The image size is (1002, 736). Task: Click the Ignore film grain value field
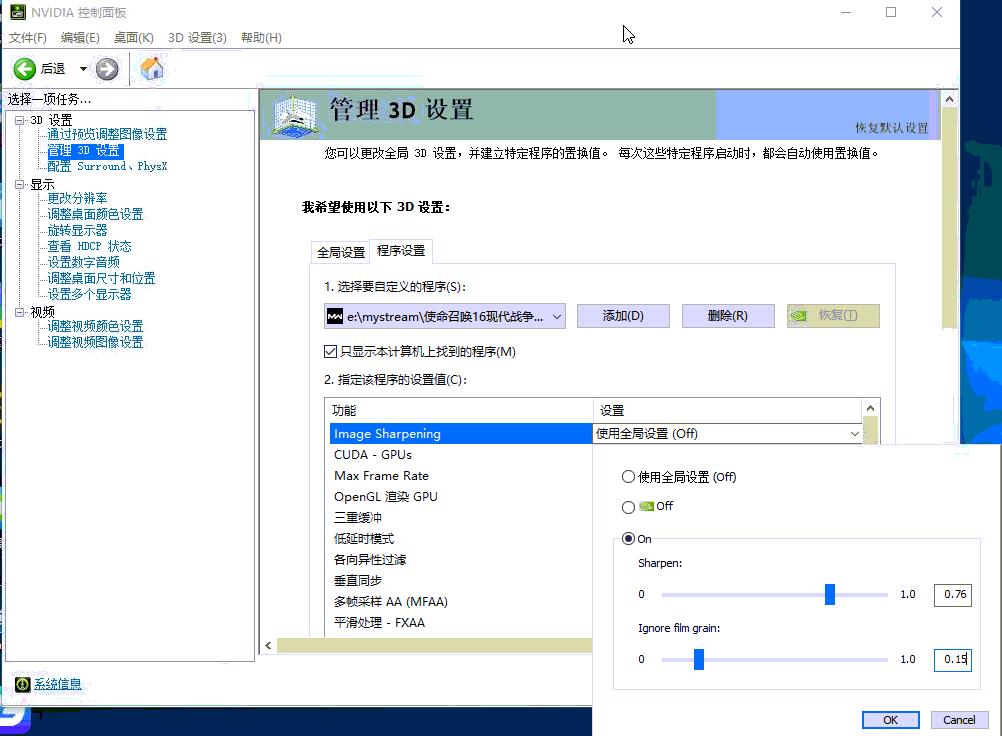953,659
